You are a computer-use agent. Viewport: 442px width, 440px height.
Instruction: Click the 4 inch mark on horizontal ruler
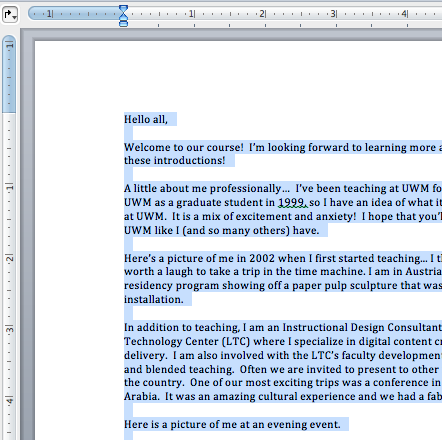tap(404, 14)
